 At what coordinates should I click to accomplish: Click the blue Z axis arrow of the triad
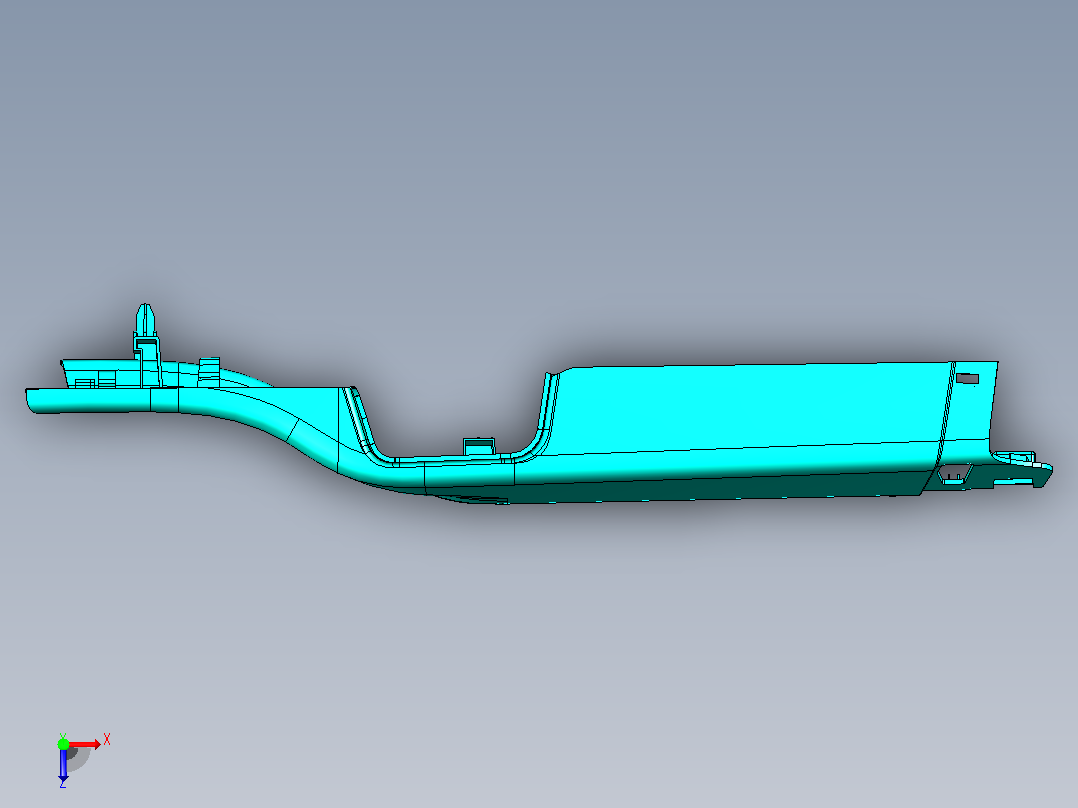63,765
